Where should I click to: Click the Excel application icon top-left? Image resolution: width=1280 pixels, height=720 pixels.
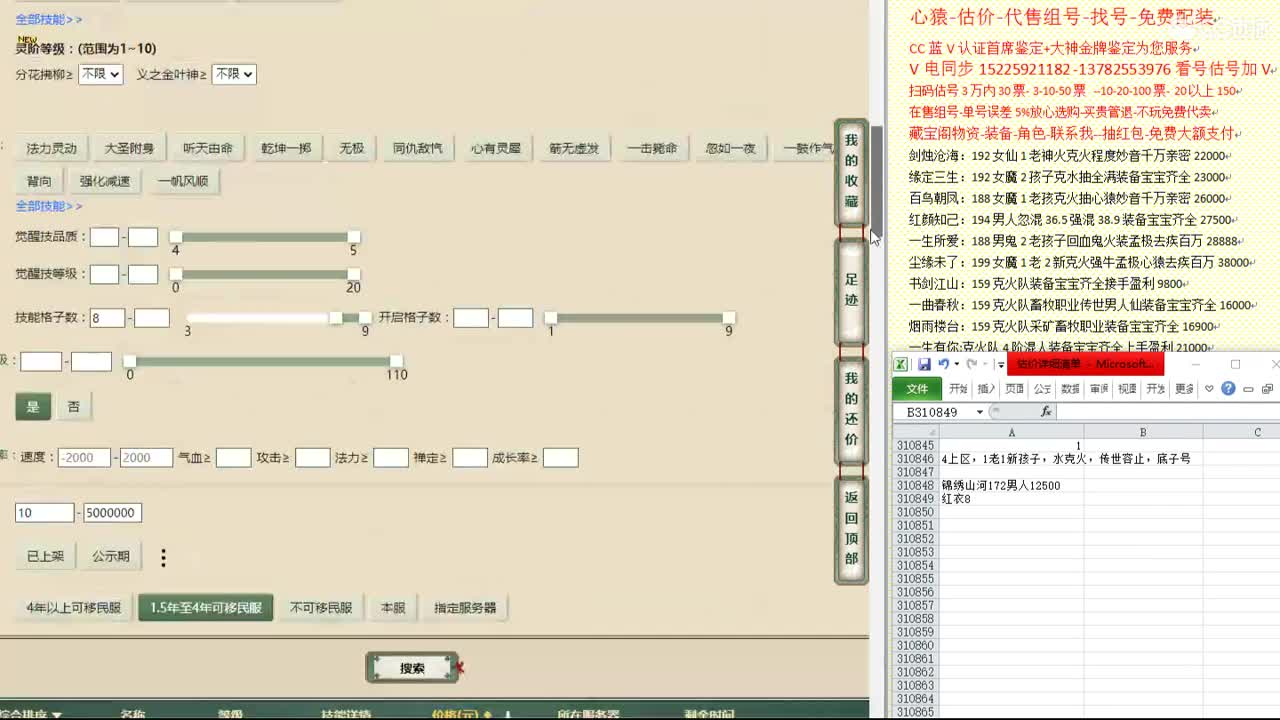(x=901, y=365)
